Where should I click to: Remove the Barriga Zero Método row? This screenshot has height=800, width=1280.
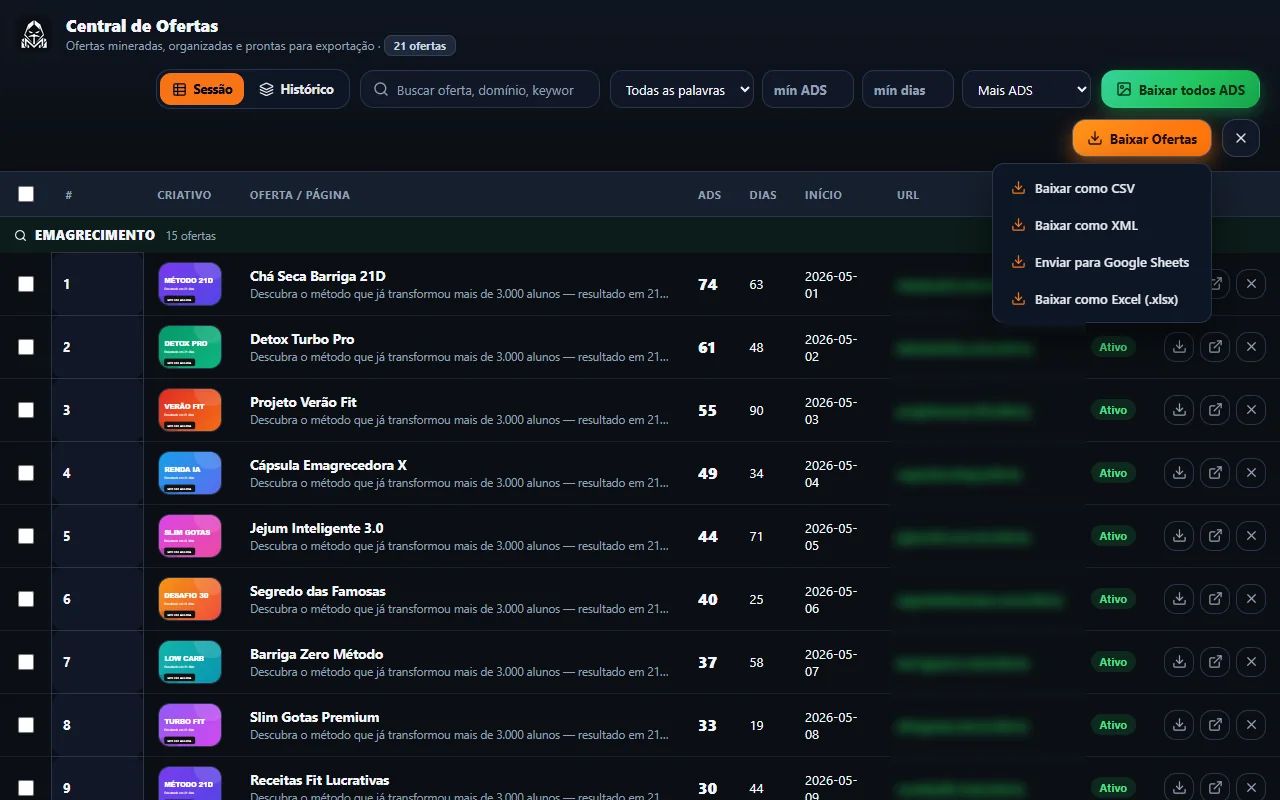1251,662
